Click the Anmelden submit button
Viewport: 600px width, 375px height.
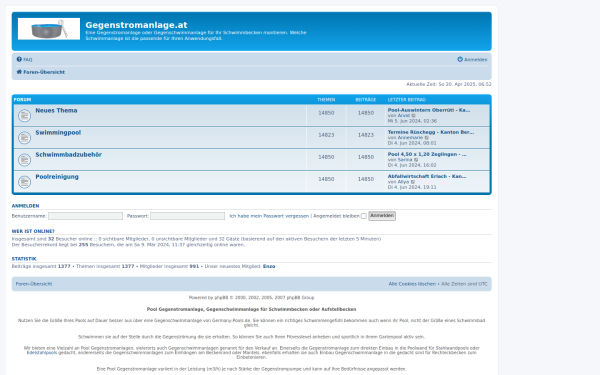tap(382, 216)
